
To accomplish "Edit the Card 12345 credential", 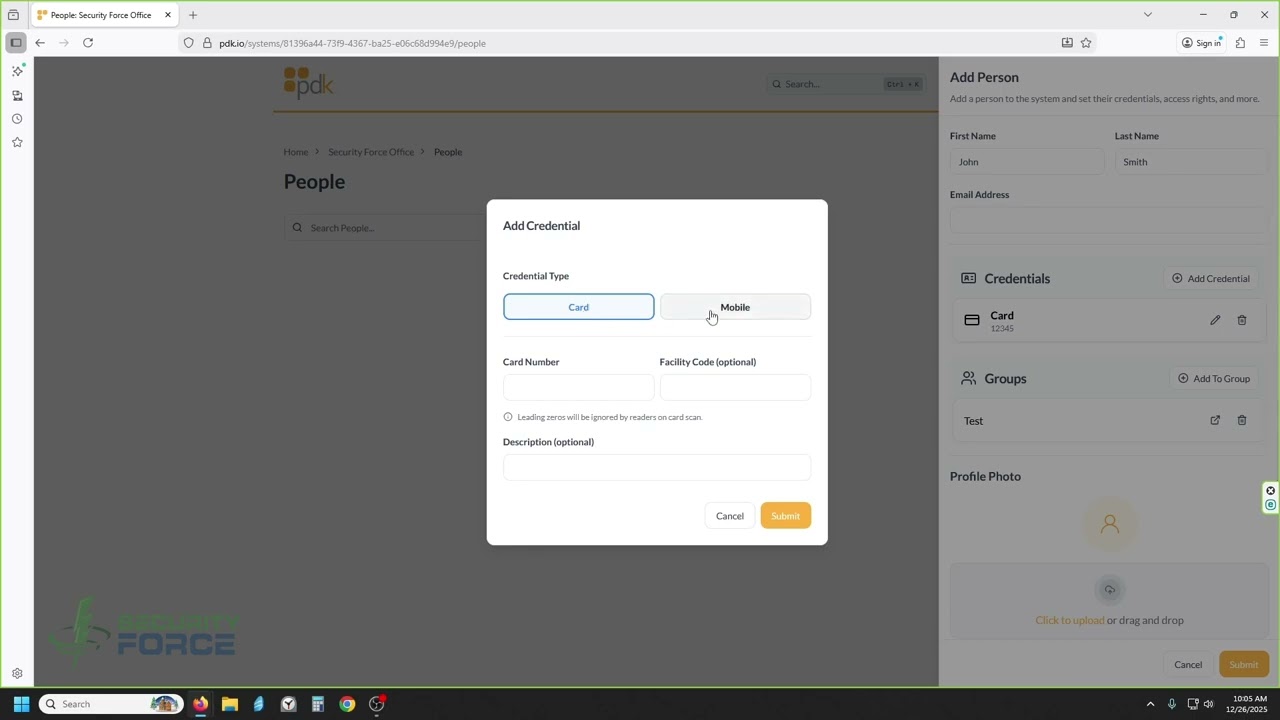I will coord(1215,320).
